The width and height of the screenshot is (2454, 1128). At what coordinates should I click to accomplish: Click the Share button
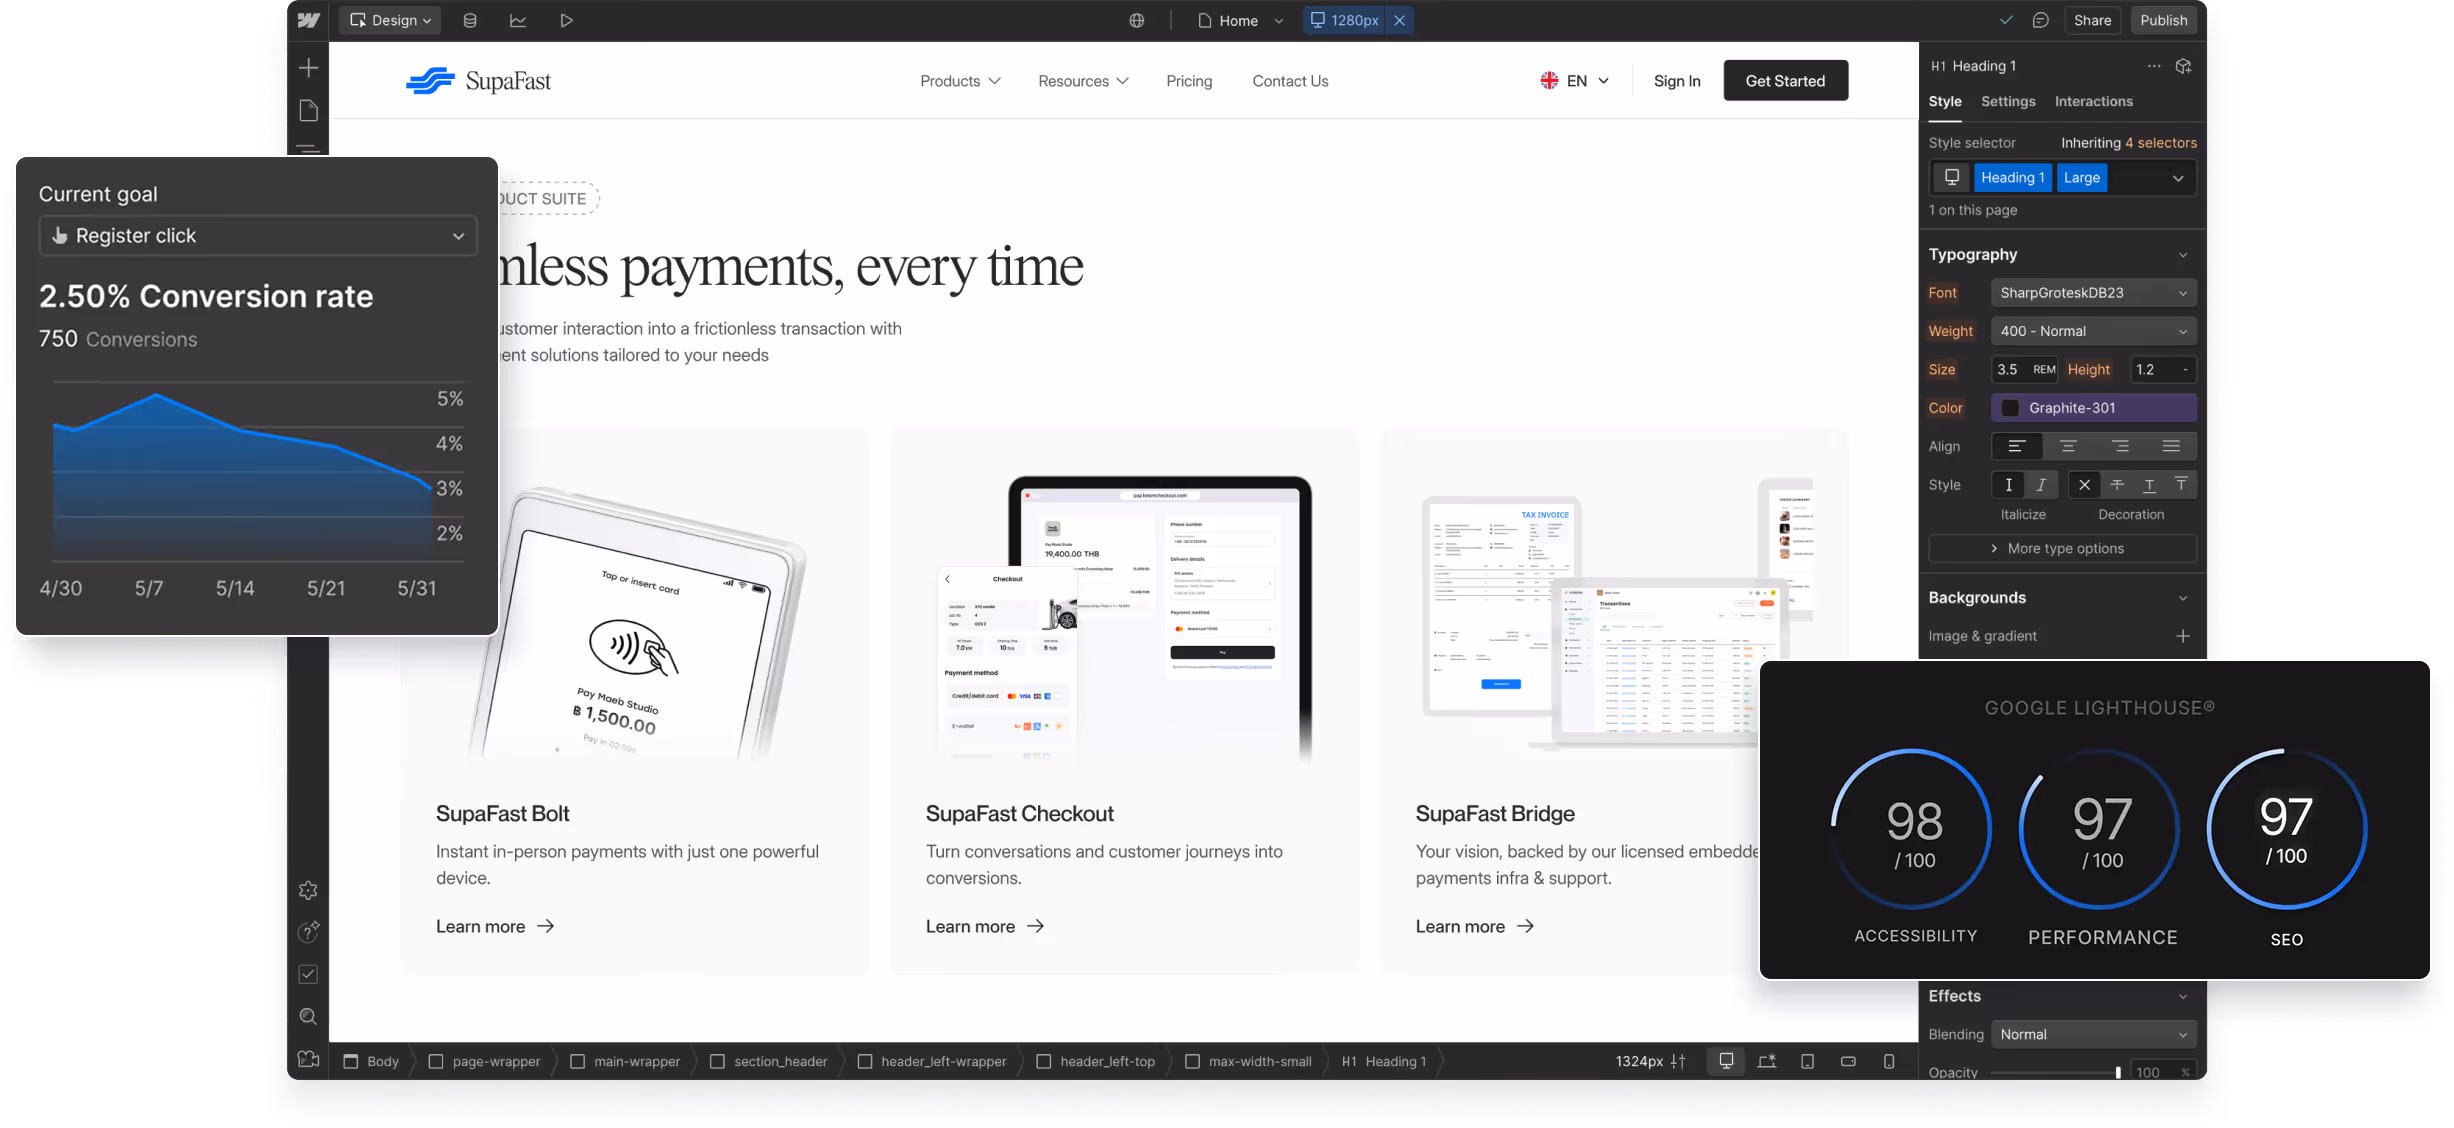pyautogui.click(x=2092, y=20)
